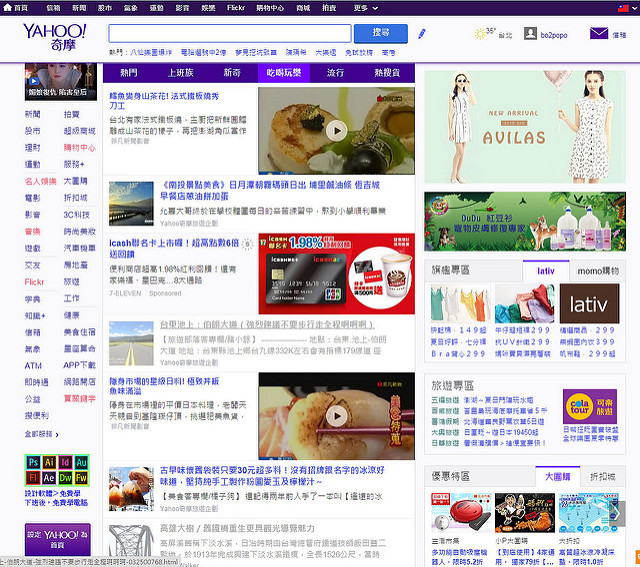
Task: Expand the 更多 dropdown in top bar
Action: point(366,7)
